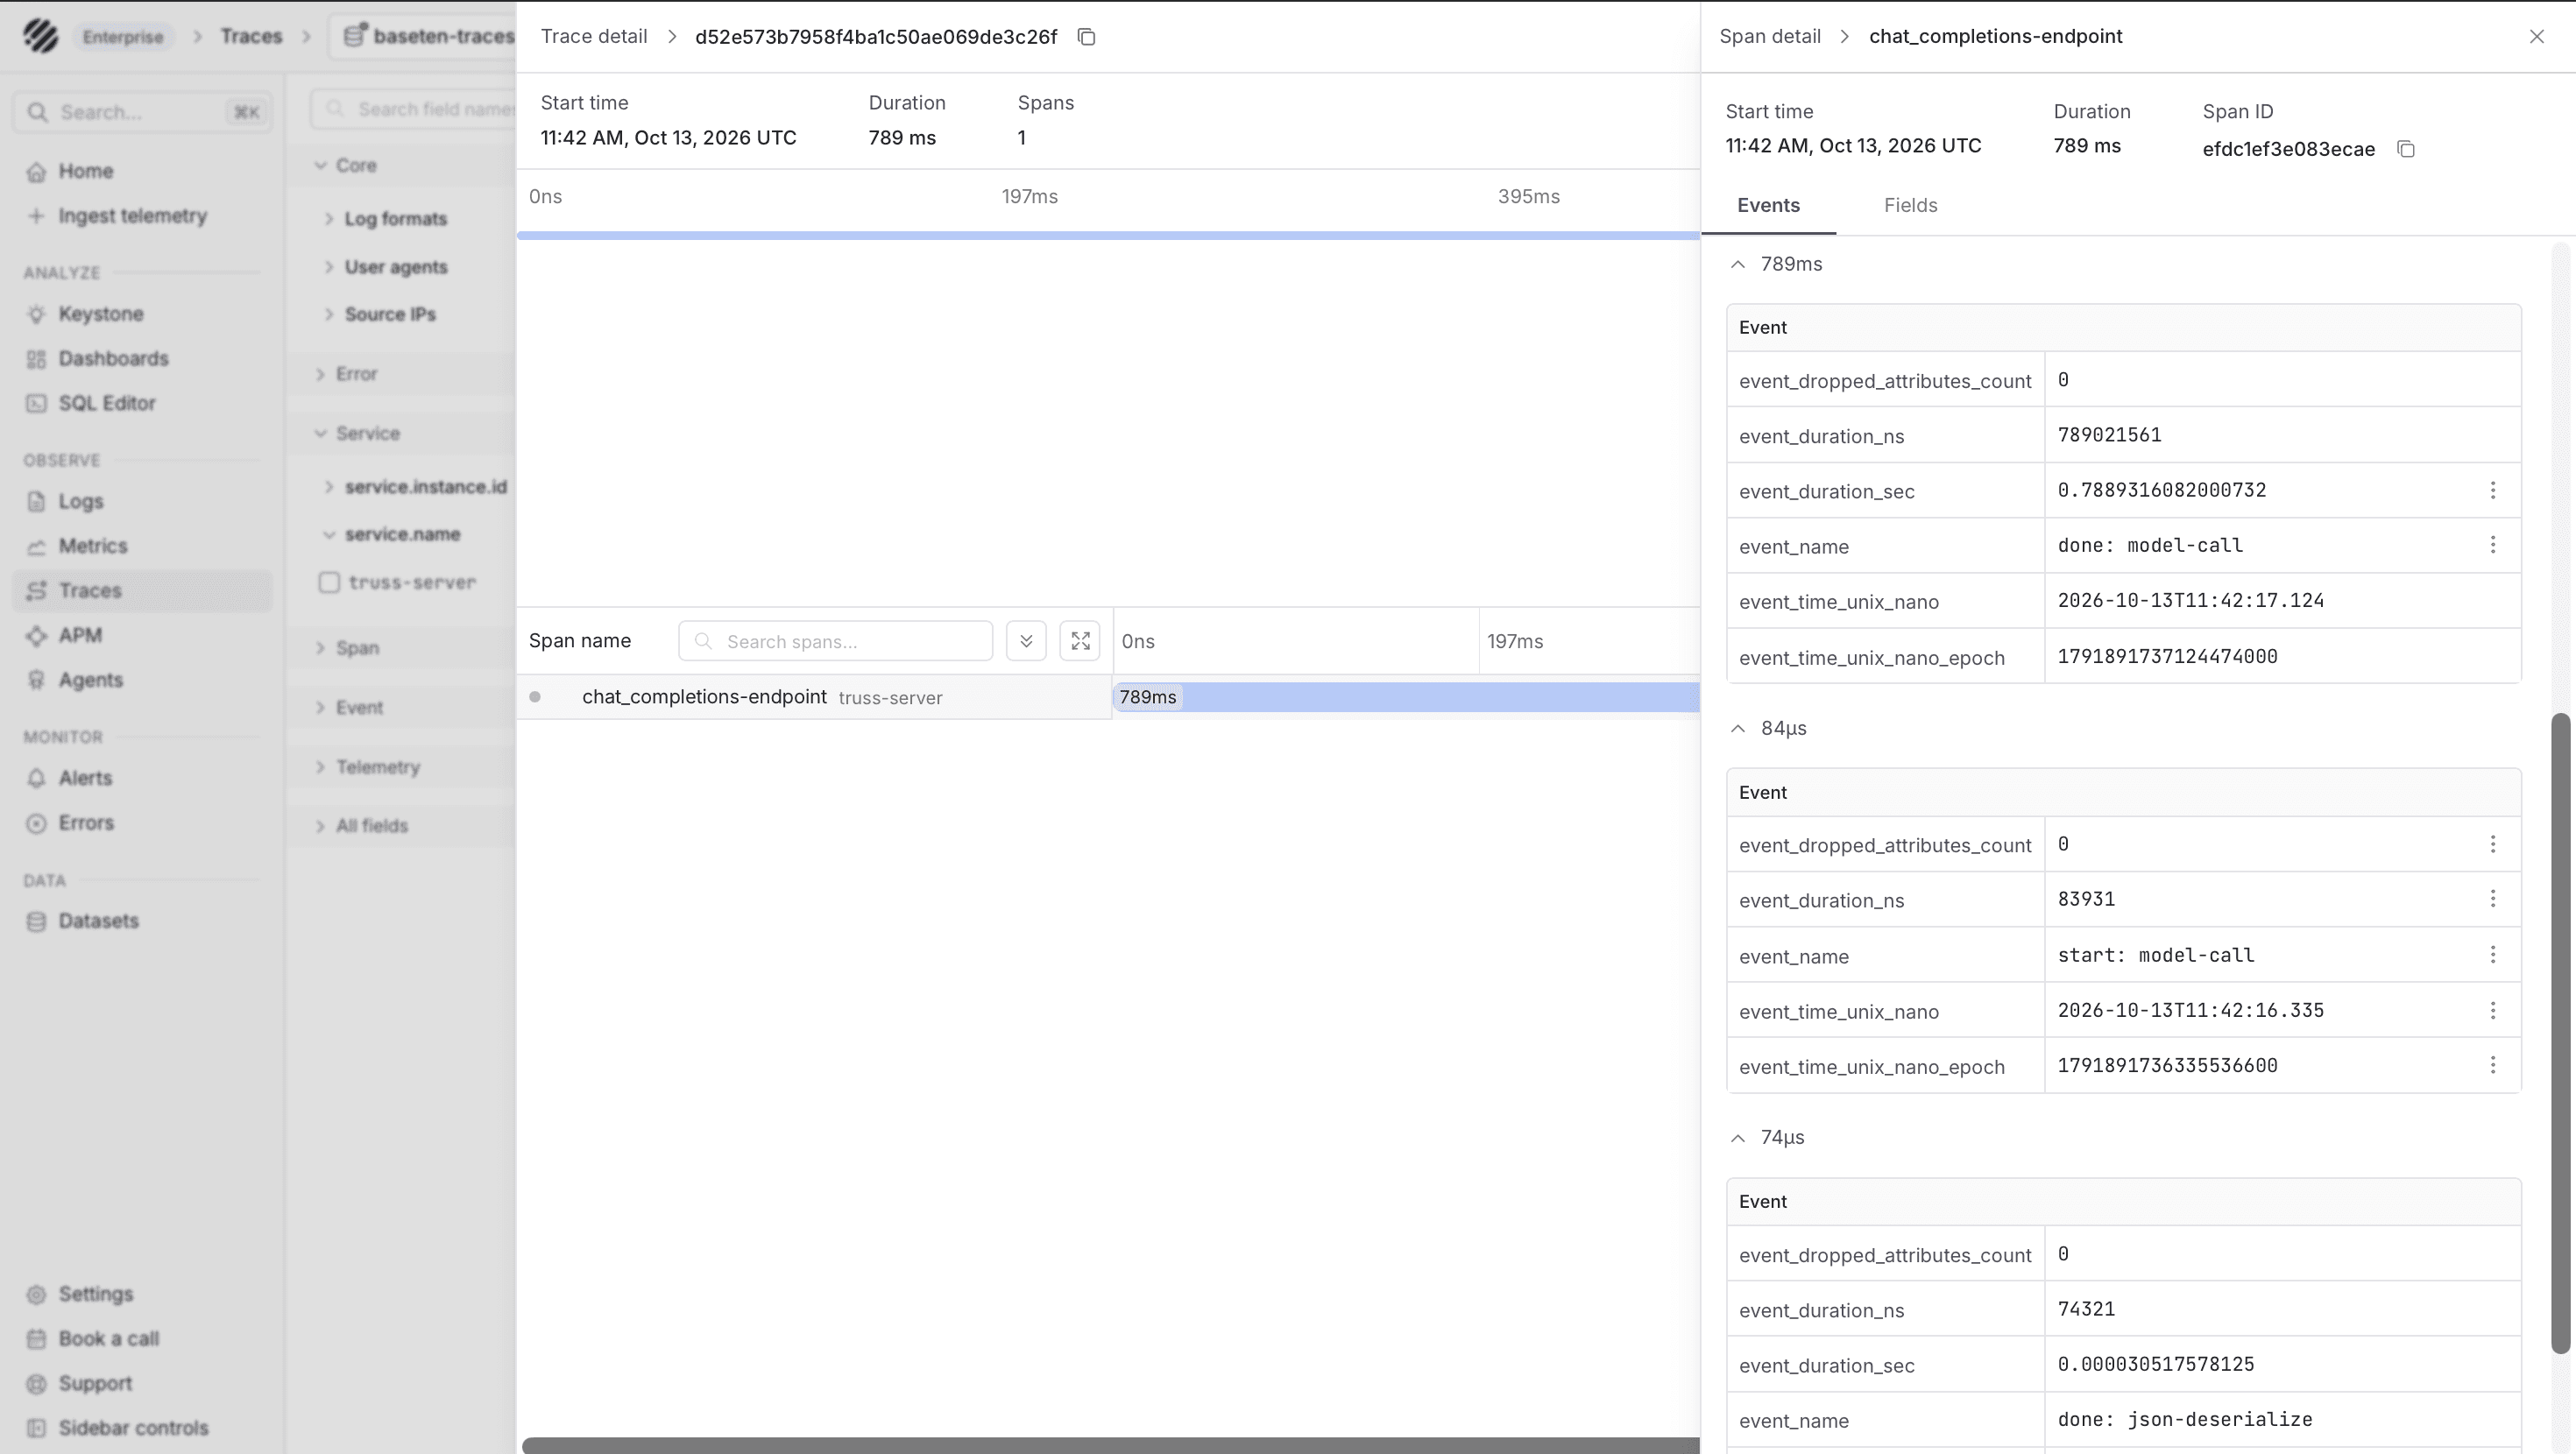Go to Logs in the sidebar
This screenshot has width=2576, height=1454.
tap(141, 501)
